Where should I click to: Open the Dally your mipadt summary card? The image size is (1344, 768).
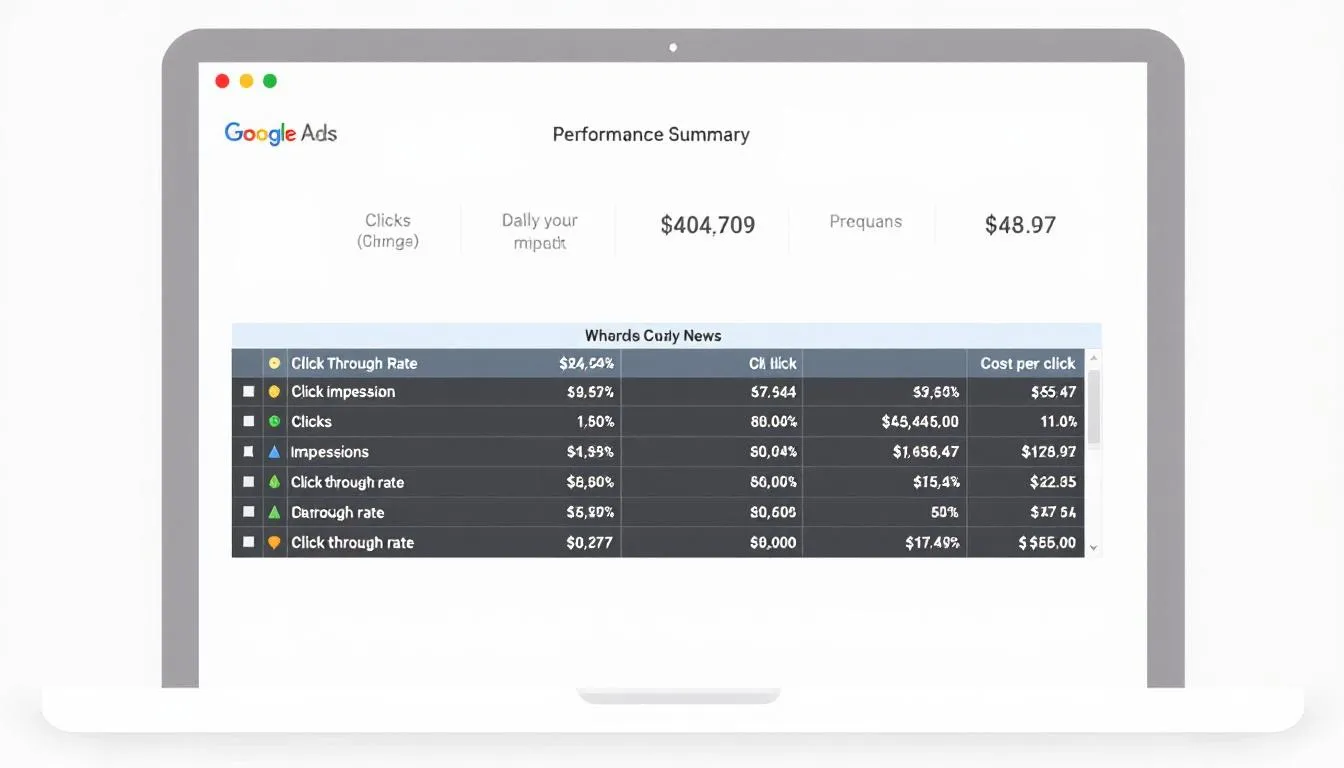pyautogui.click(x=540, y=231)
